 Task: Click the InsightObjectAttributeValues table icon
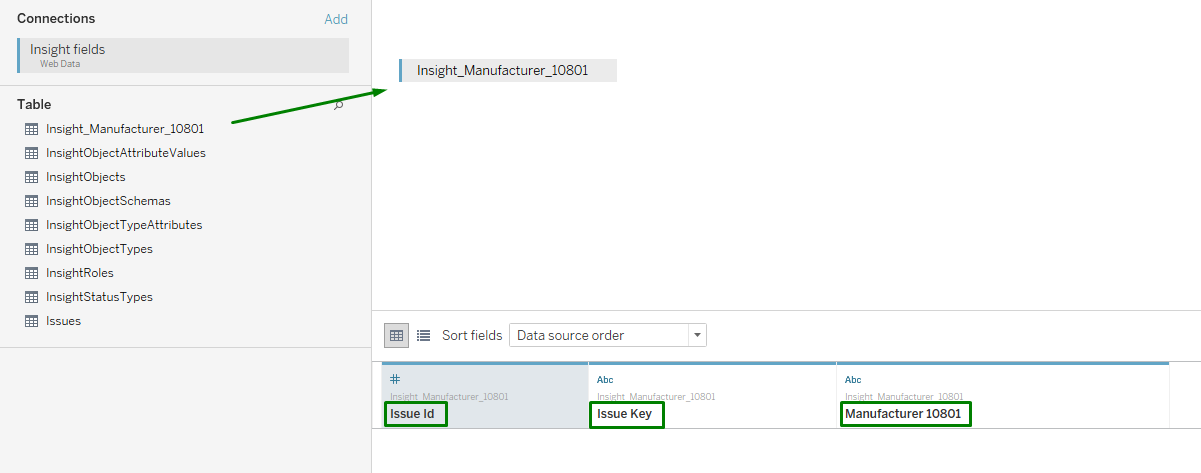pos(31,153)
